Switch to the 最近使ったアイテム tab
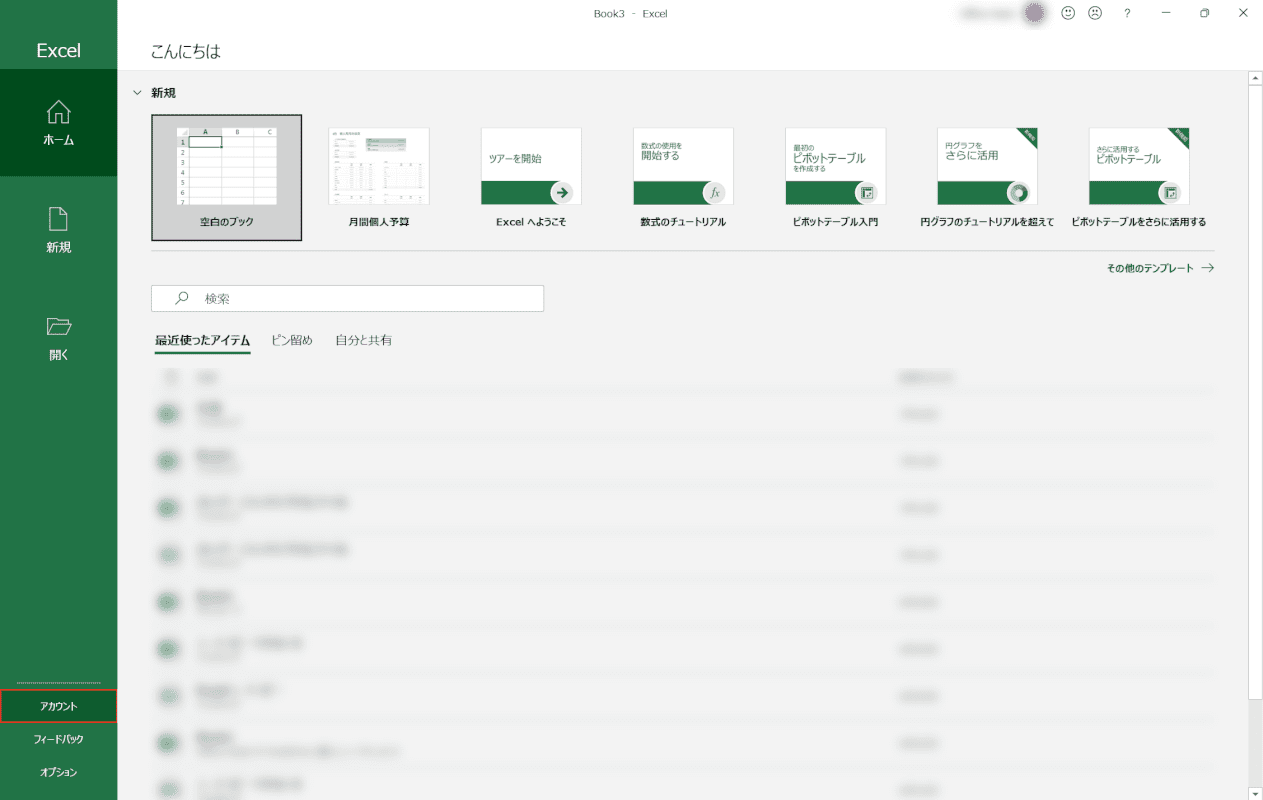This screenshot has height=800, width=1263. [x=202, y=341]
